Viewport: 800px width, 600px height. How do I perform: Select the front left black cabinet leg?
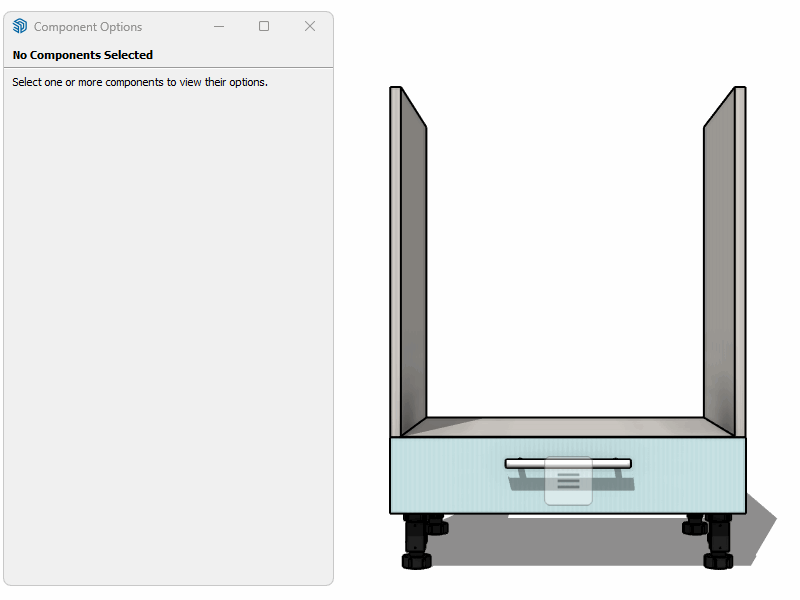coord(416,545)
